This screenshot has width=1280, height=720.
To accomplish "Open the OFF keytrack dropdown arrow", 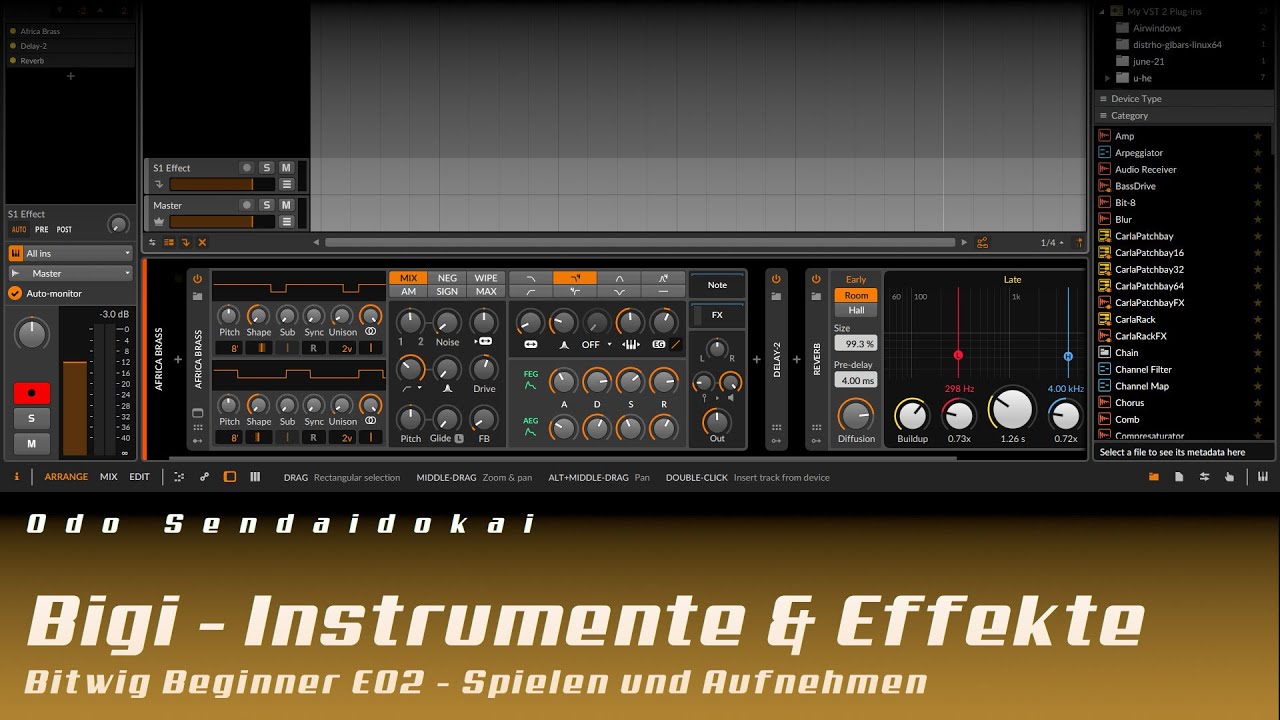I will (609, 345).
